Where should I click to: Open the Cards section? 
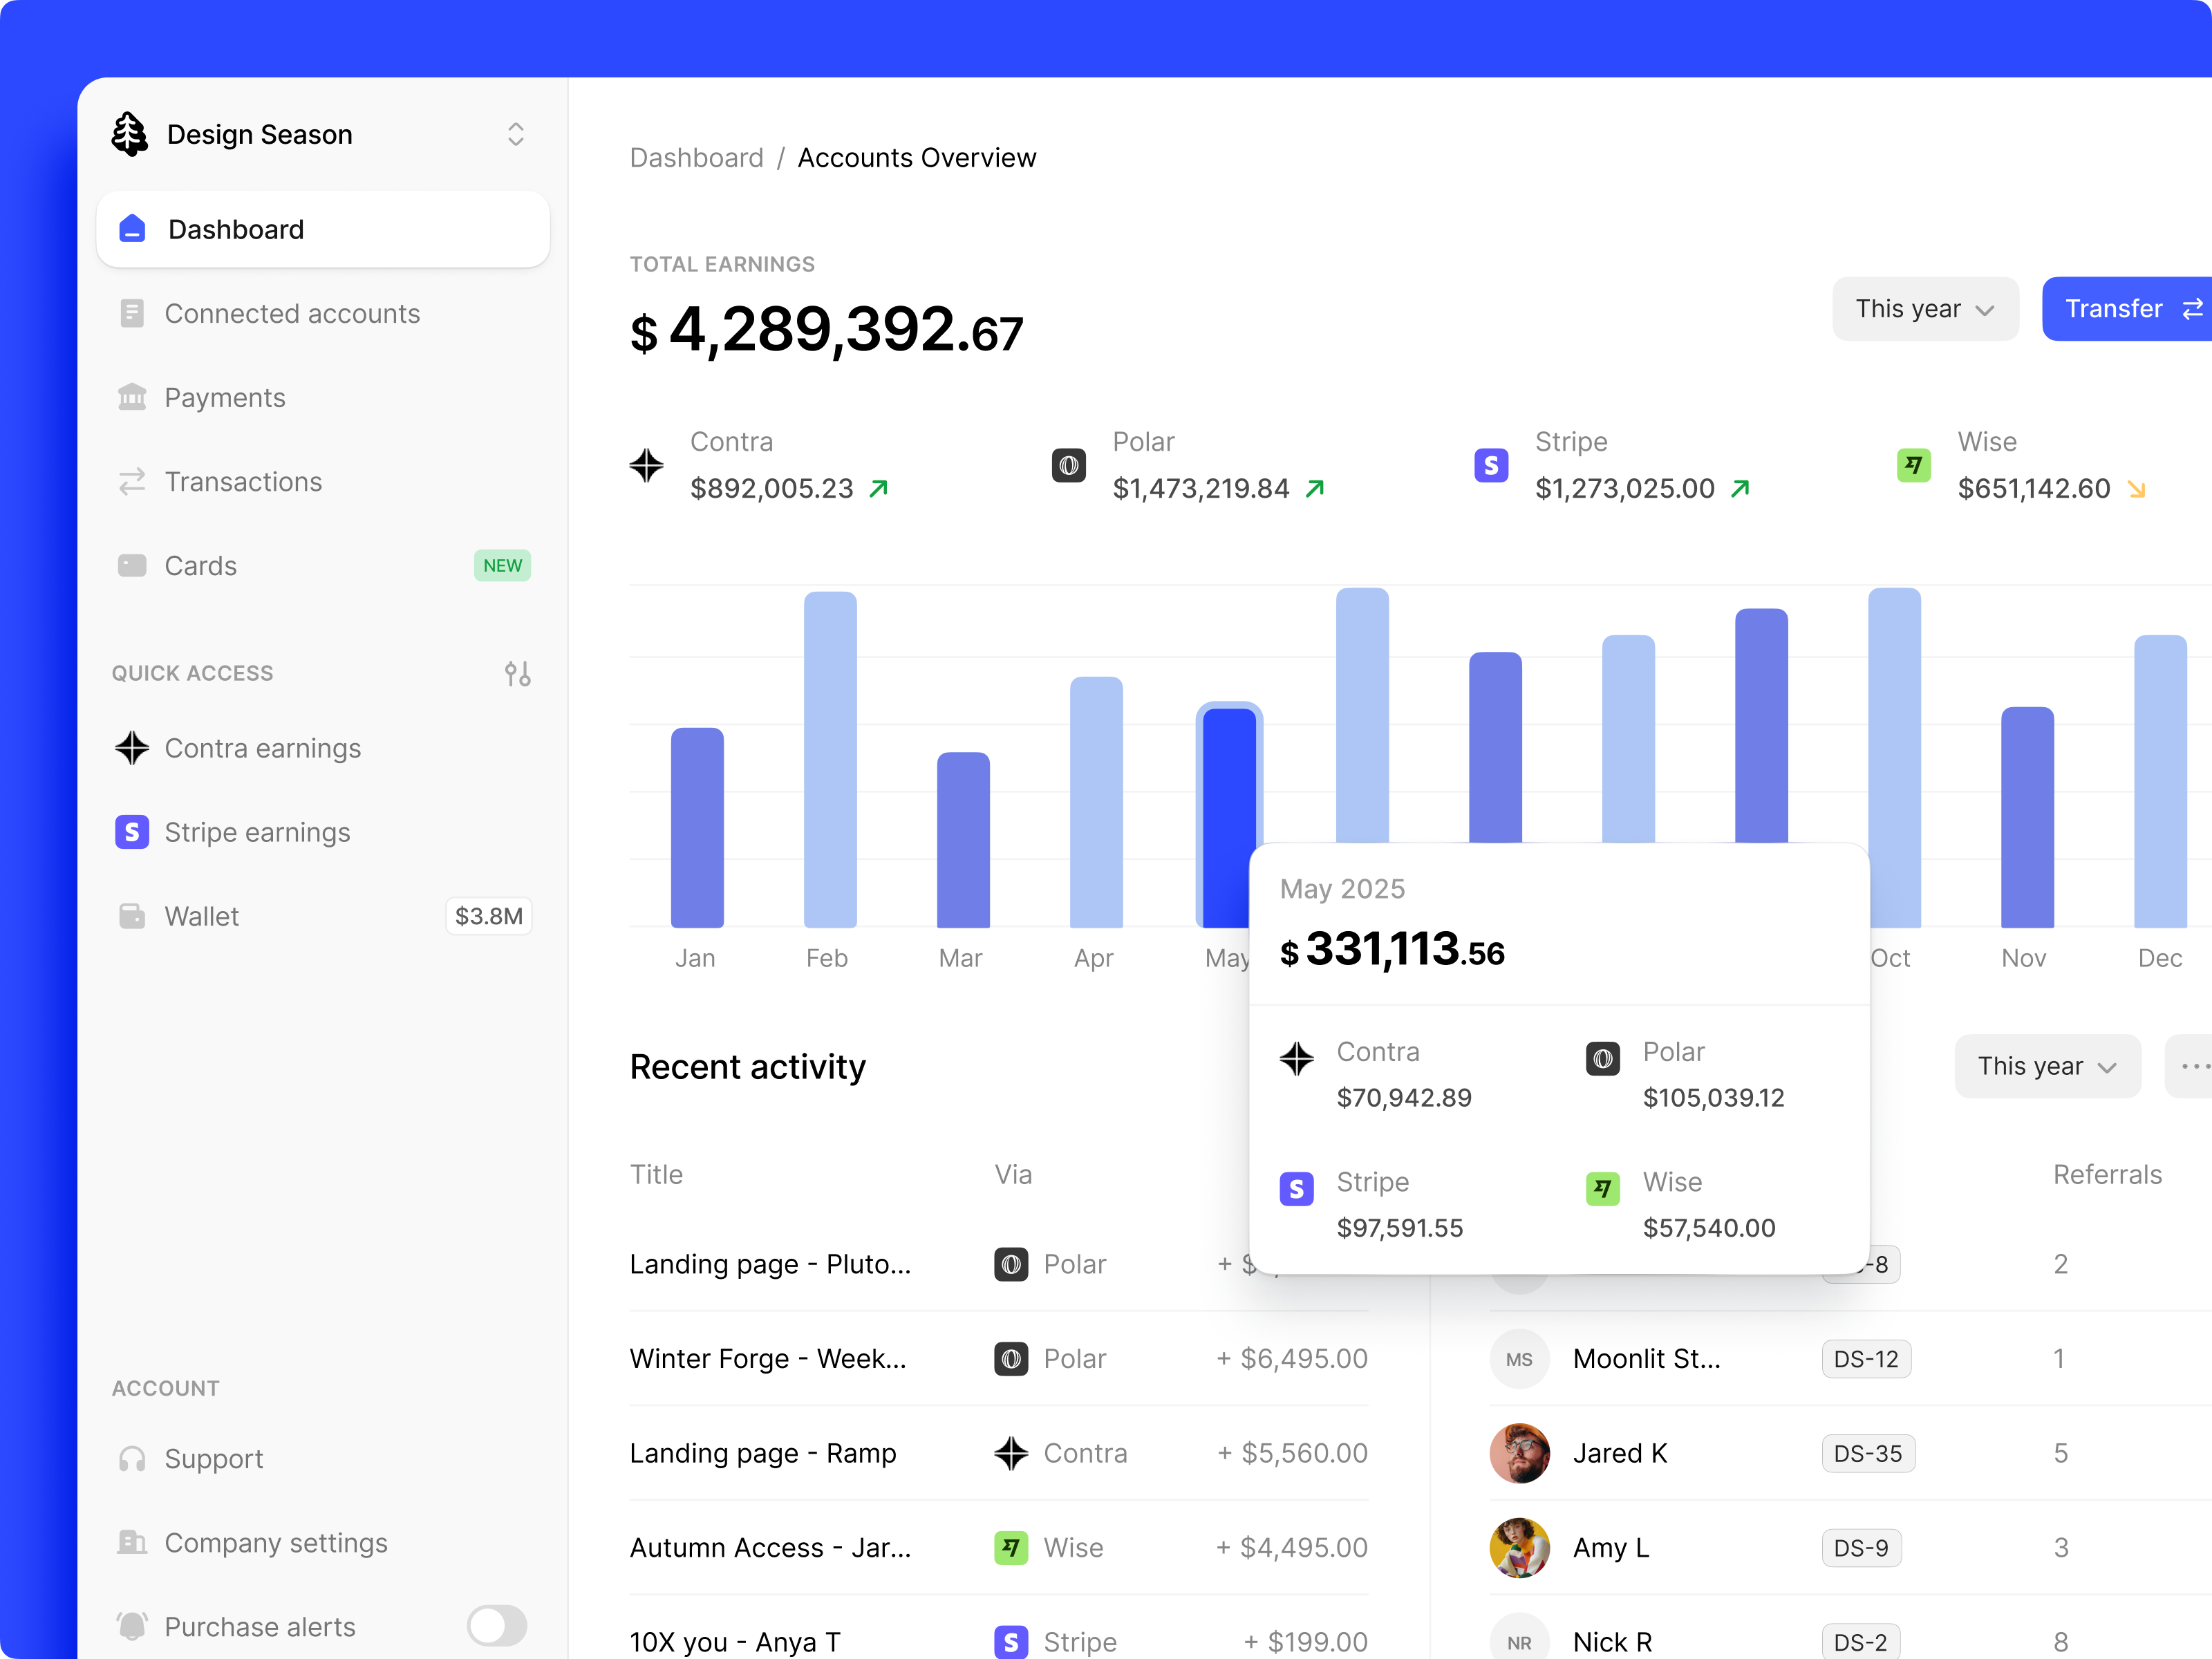(x=323, y=565)
